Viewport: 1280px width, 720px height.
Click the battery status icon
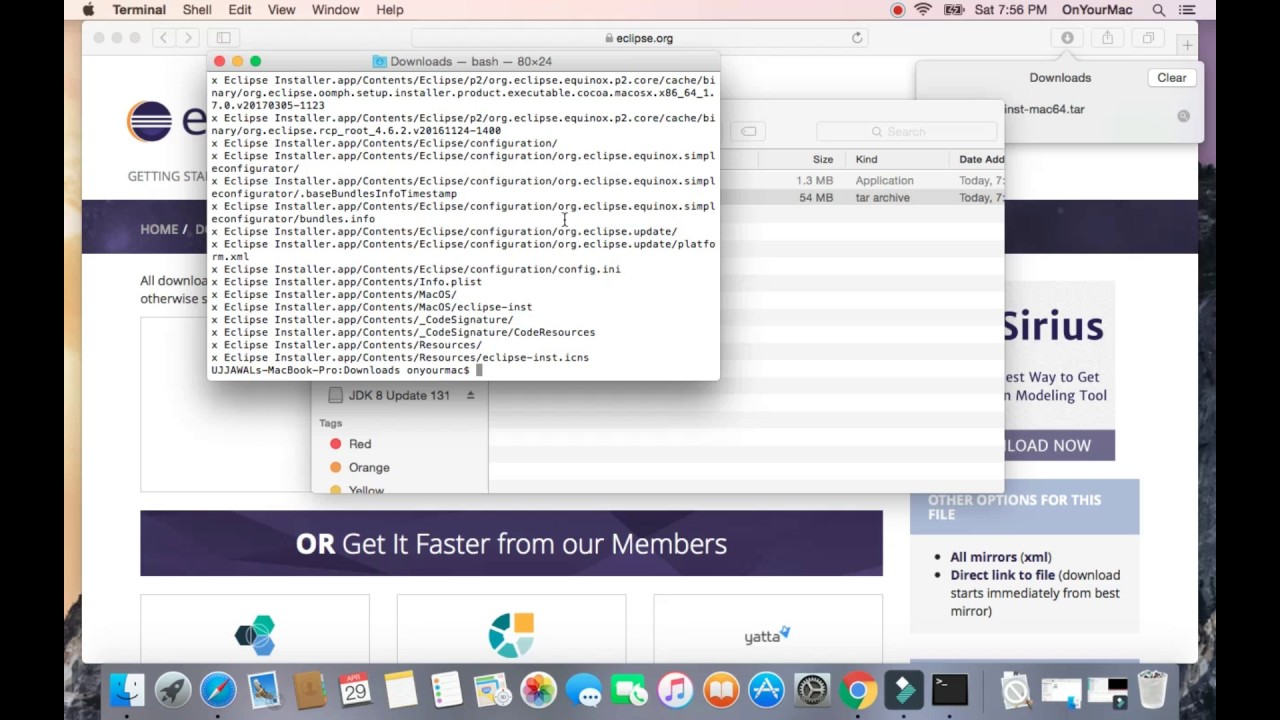954,10
